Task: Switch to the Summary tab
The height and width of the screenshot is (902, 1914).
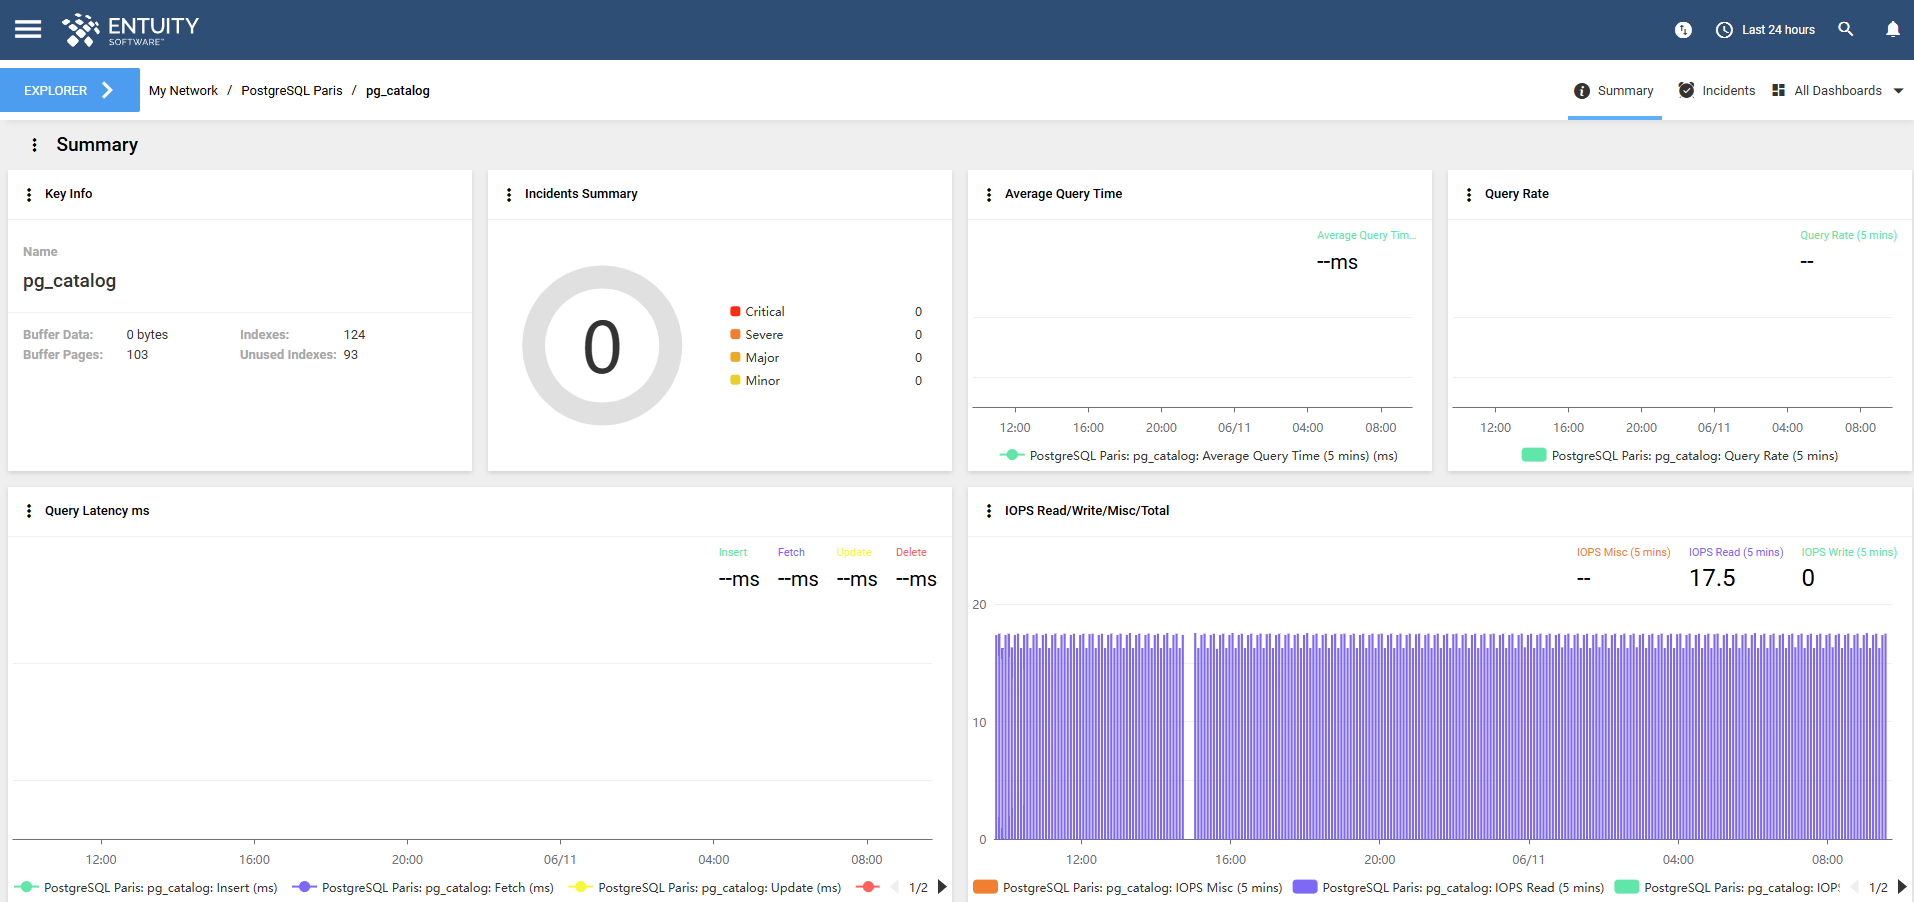Action: point(1614,91)
